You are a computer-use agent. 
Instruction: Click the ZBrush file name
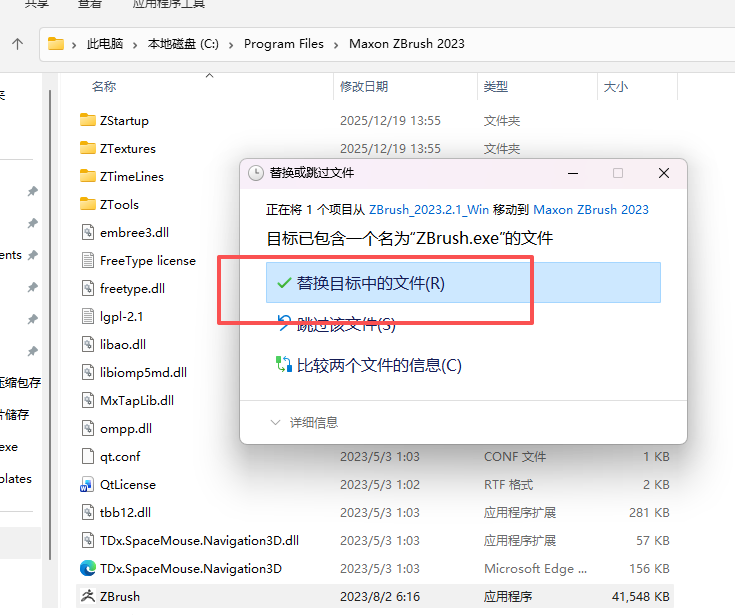click(120, 597)
